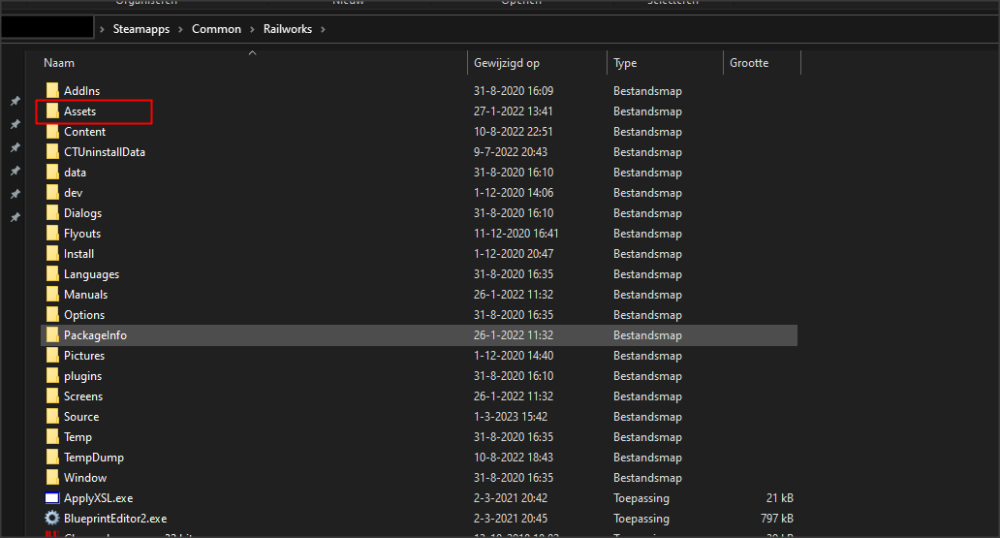Image resolution: width=1000 pixels, height=538 pixels.
Task: Expand chevron after Steamapps in address bar
Action: (180, 29)
